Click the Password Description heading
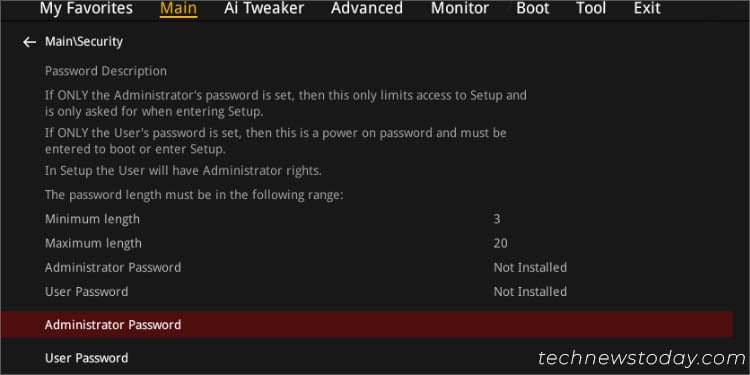The width and height of the screenshot is (750, 375). click(106, 71)
